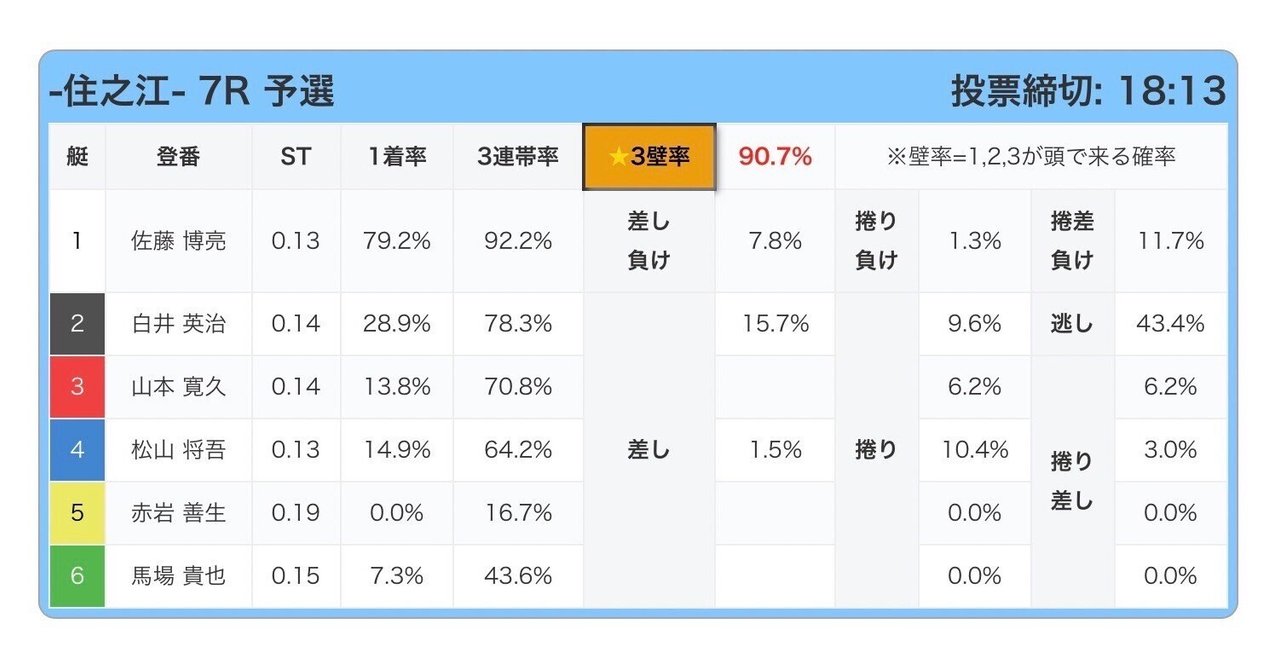Click the green boat number 6 badge
The width and height of the screenshot is (1280, 670).
coord(77,576)
